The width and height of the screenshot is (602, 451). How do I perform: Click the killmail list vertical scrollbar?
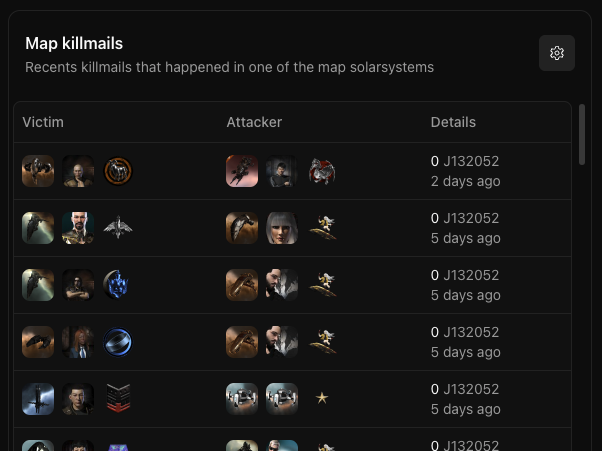click(x=582, y=134)
